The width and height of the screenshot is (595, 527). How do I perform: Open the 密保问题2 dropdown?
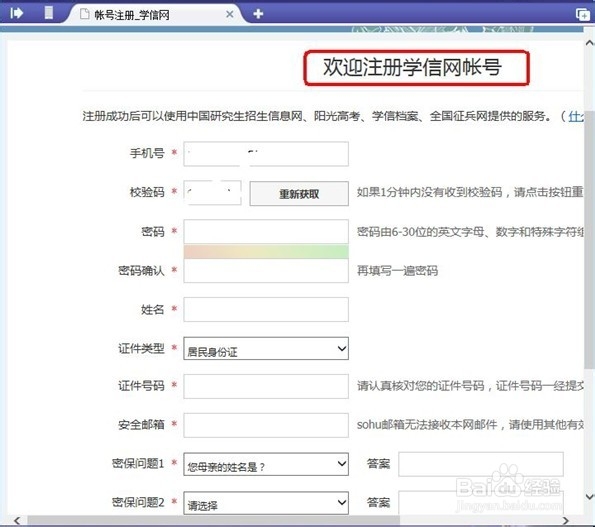coord(266,503)
